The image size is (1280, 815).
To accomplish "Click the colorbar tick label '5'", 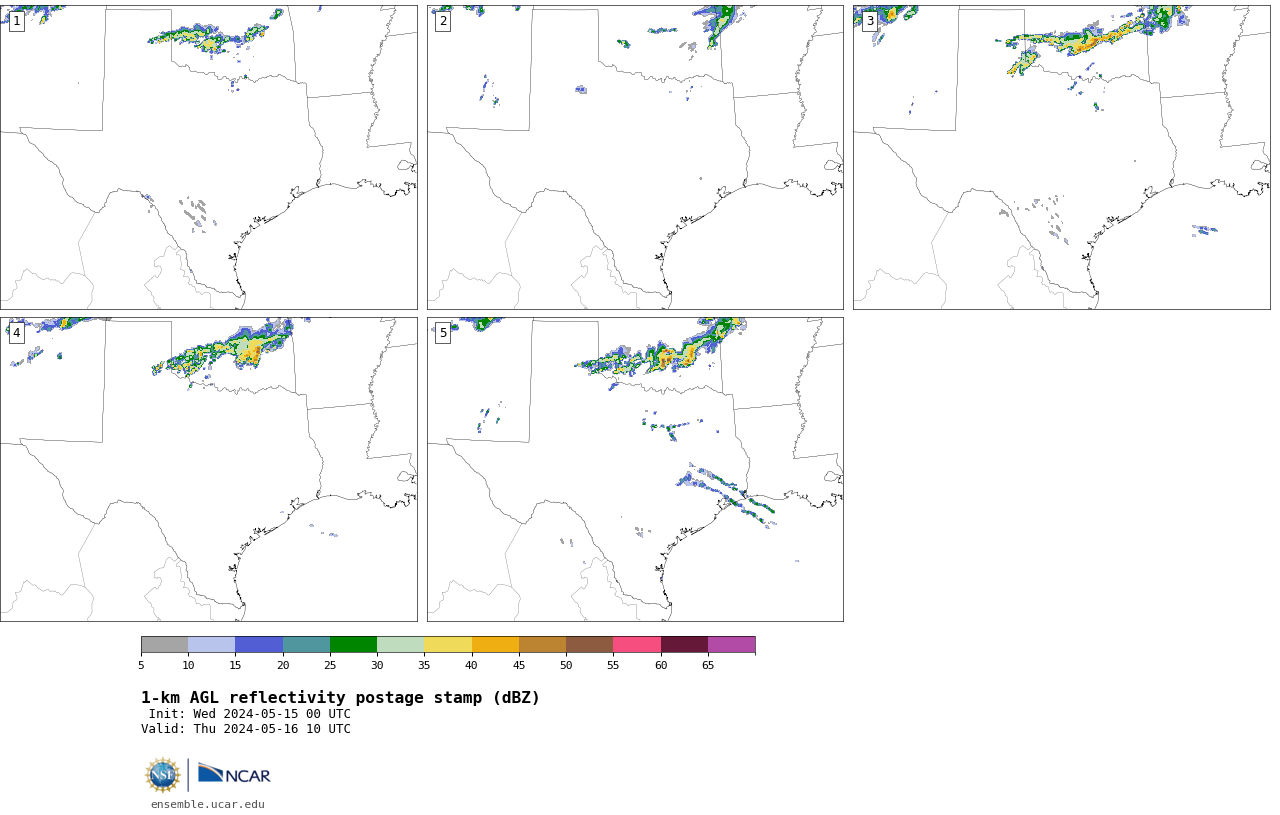I will [141, 666].
